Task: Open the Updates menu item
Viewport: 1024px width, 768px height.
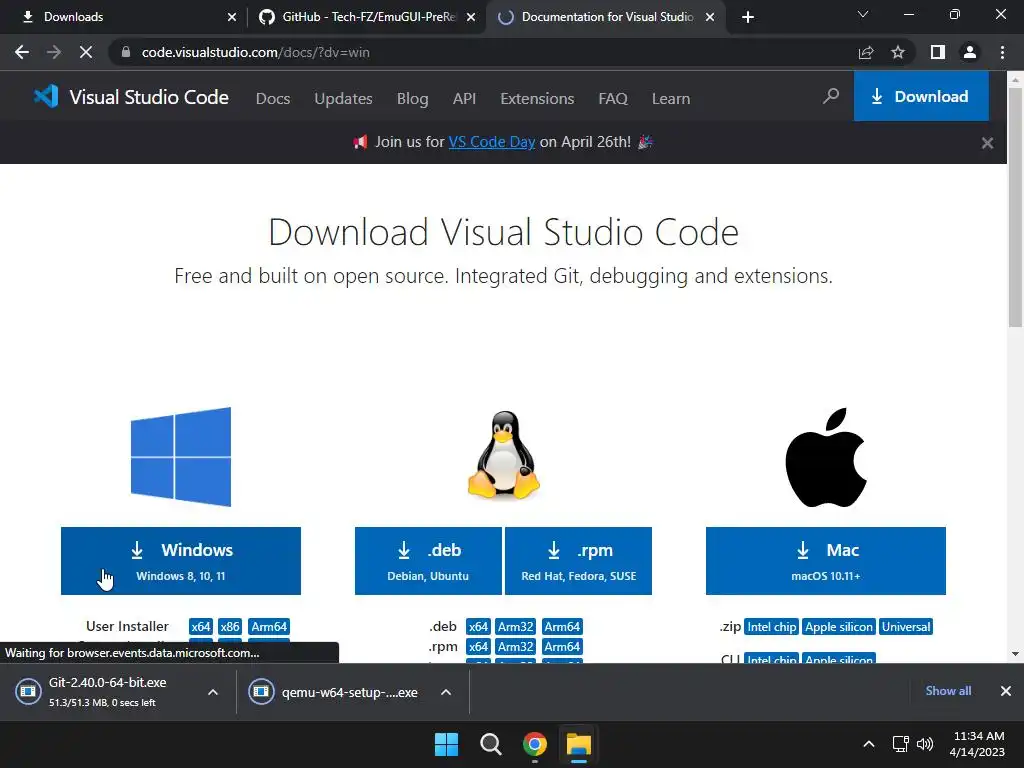Action: (344, 99)
